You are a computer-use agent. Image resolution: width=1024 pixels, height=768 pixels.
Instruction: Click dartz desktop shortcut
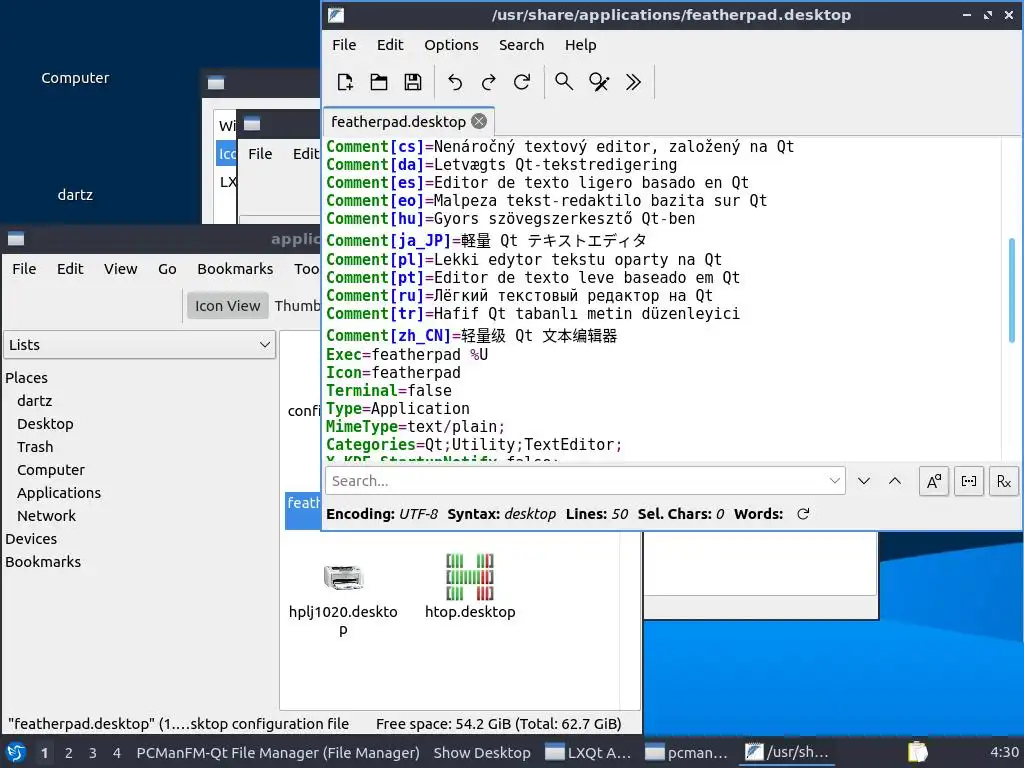tap(75, 195)
